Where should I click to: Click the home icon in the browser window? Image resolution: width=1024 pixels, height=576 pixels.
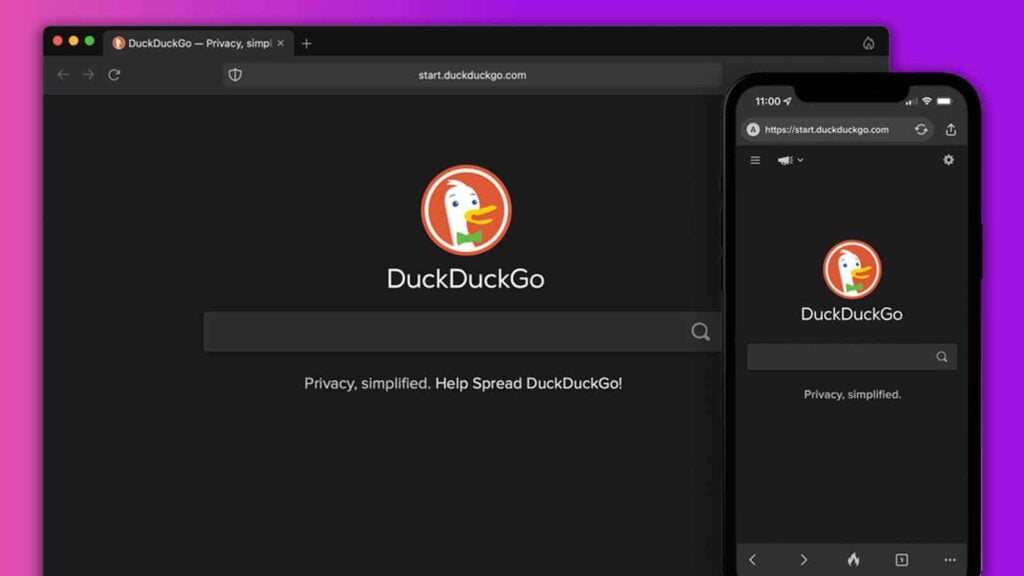(x=869, y=43)
